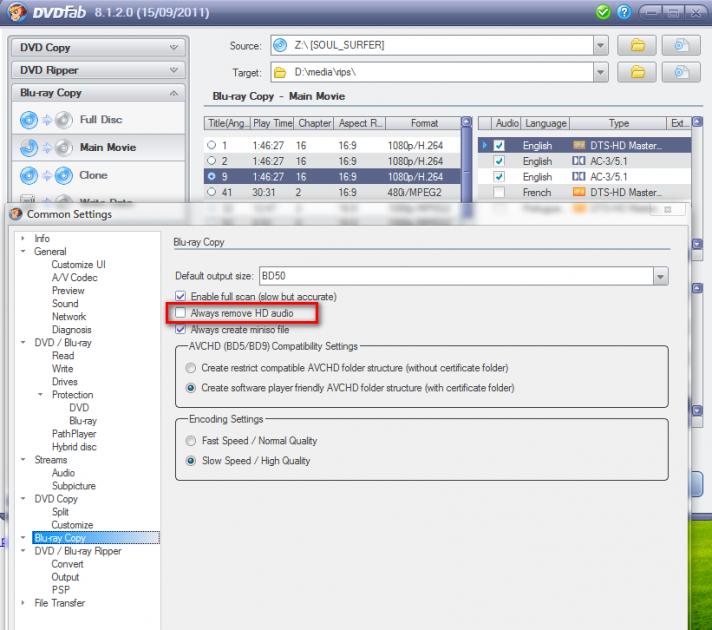This screenshot has height=630, width=712.
Task: Sort titles by Play Time column
Action: pos(272,123)
